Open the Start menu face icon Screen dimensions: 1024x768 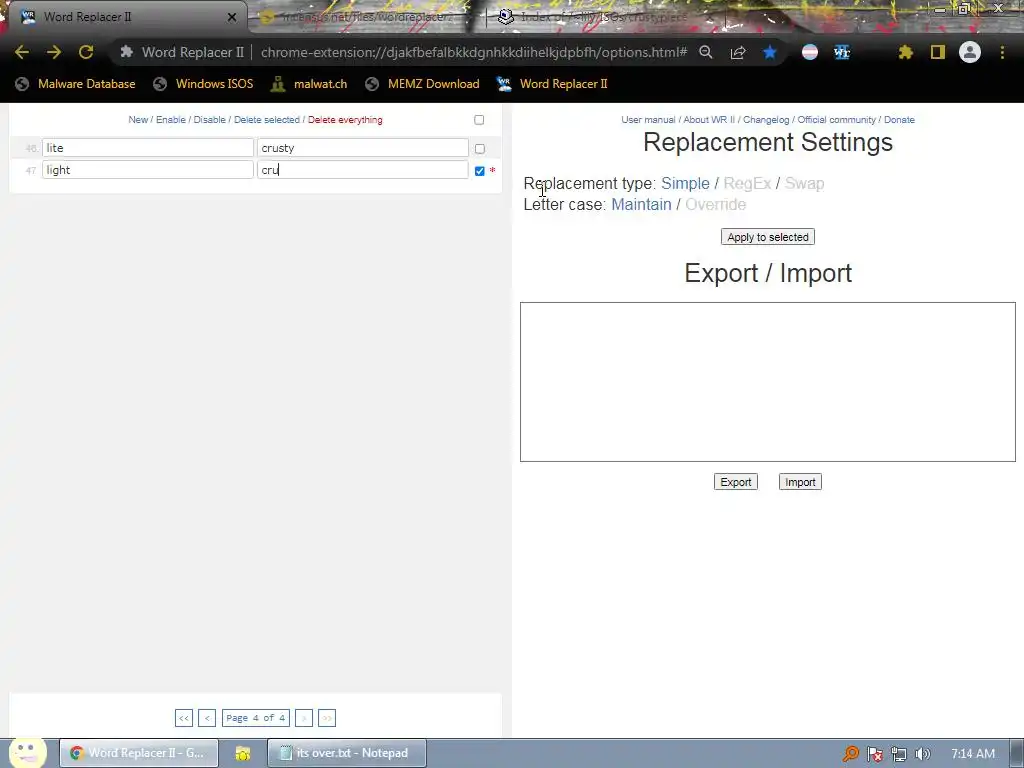[27, 752]
